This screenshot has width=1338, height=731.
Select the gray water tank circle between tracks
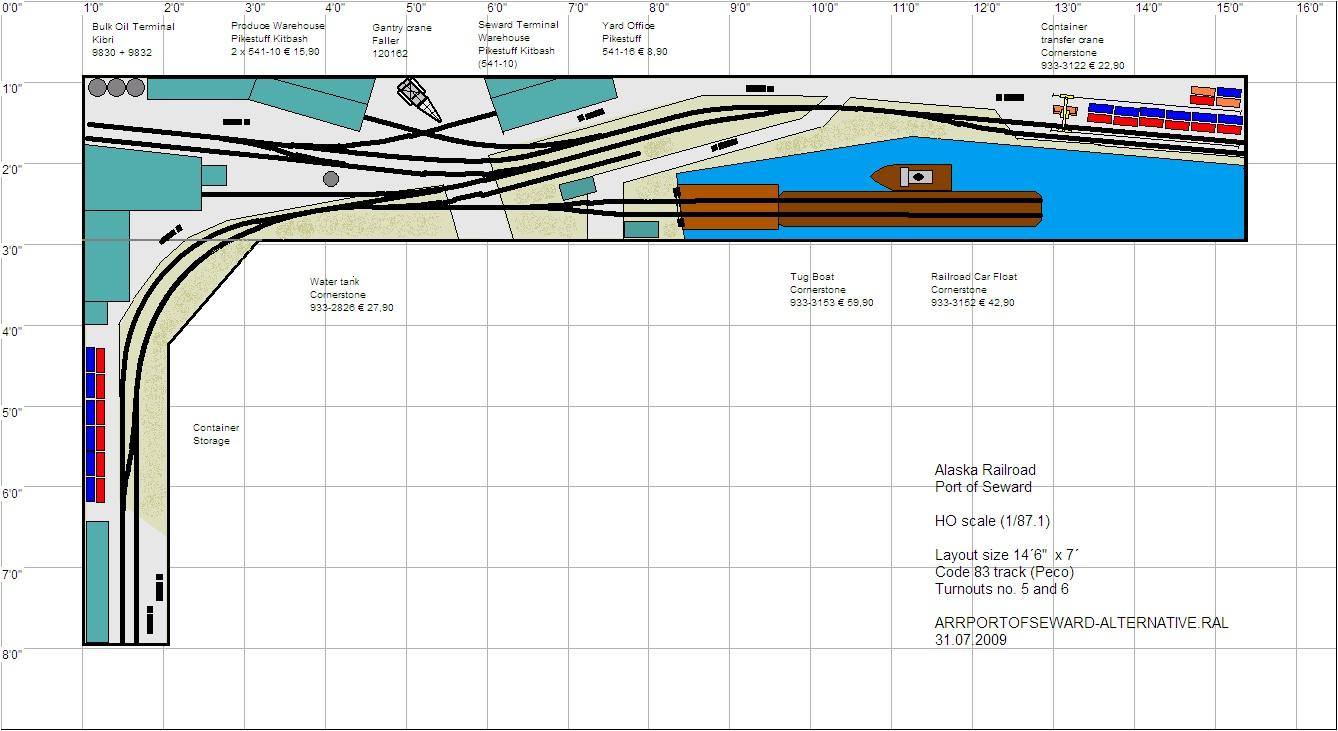click(331, 179)
